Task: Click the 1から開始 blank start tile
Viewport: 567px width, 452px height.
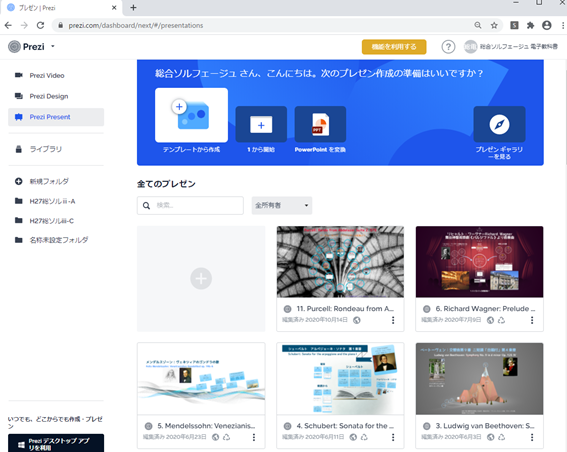Action: [261, 124]
